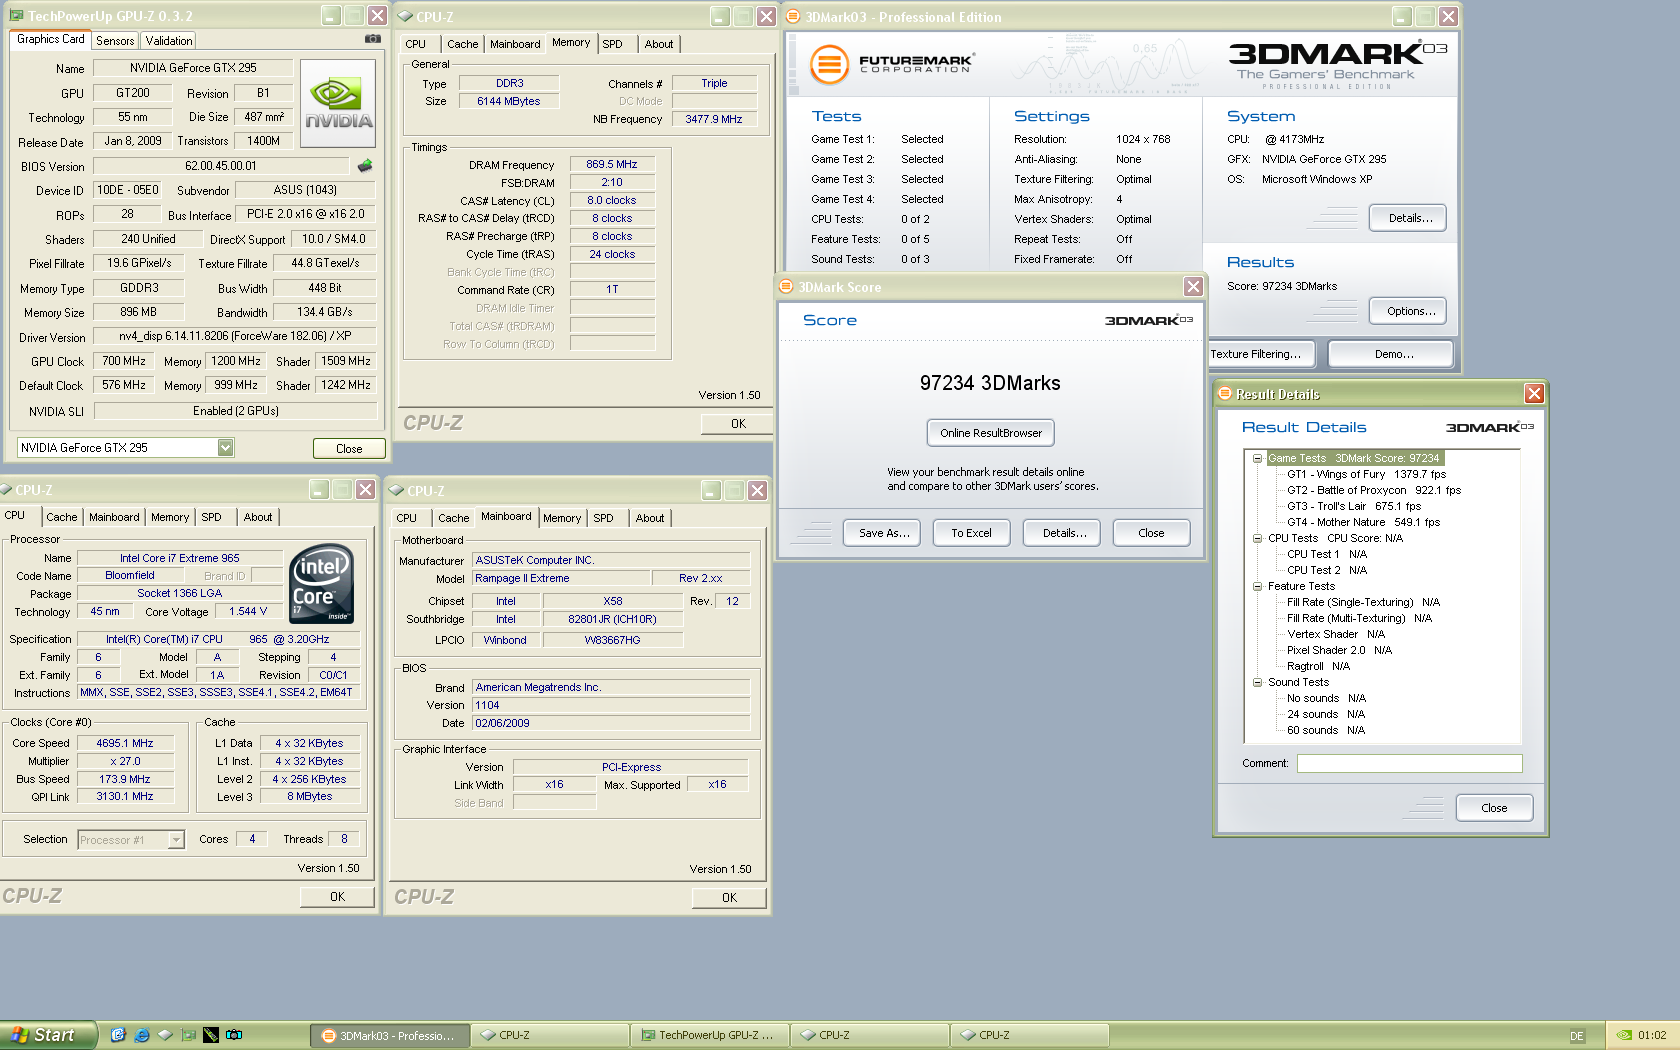Open the Graphics Card tab in GPU-Z
Screen dimensions: 1680x1050
(51, 39)
